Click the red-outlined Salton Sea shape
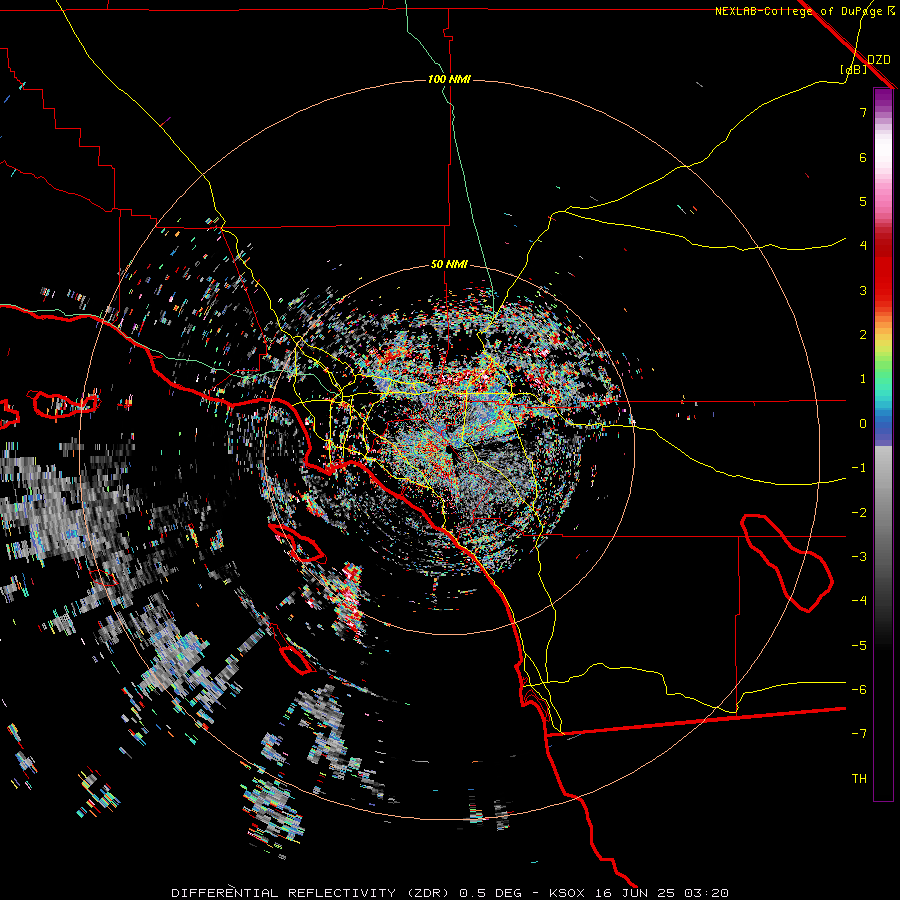The image size is (900, 900). (786, 563)
